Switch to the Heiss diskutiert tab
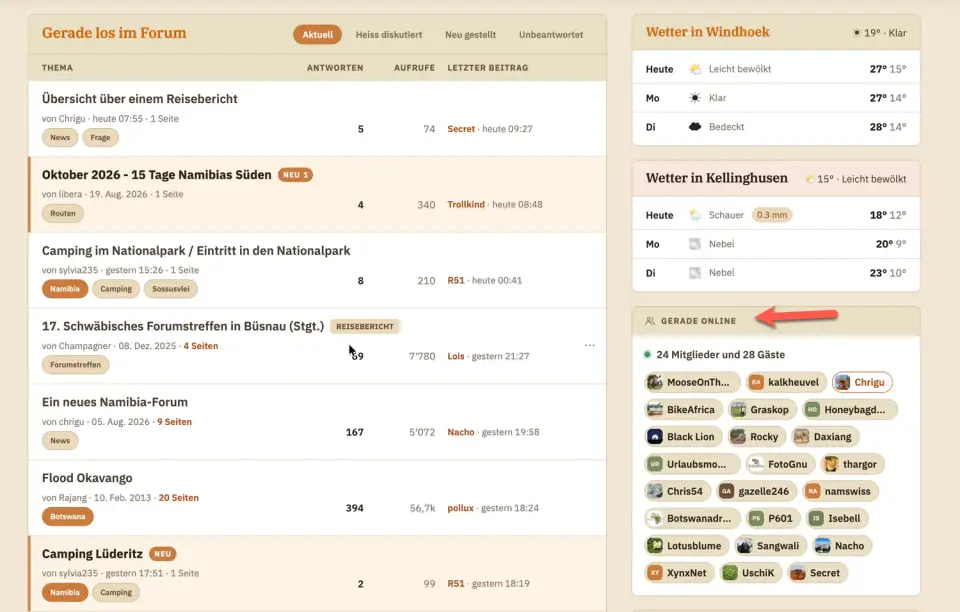 point(389,35)
